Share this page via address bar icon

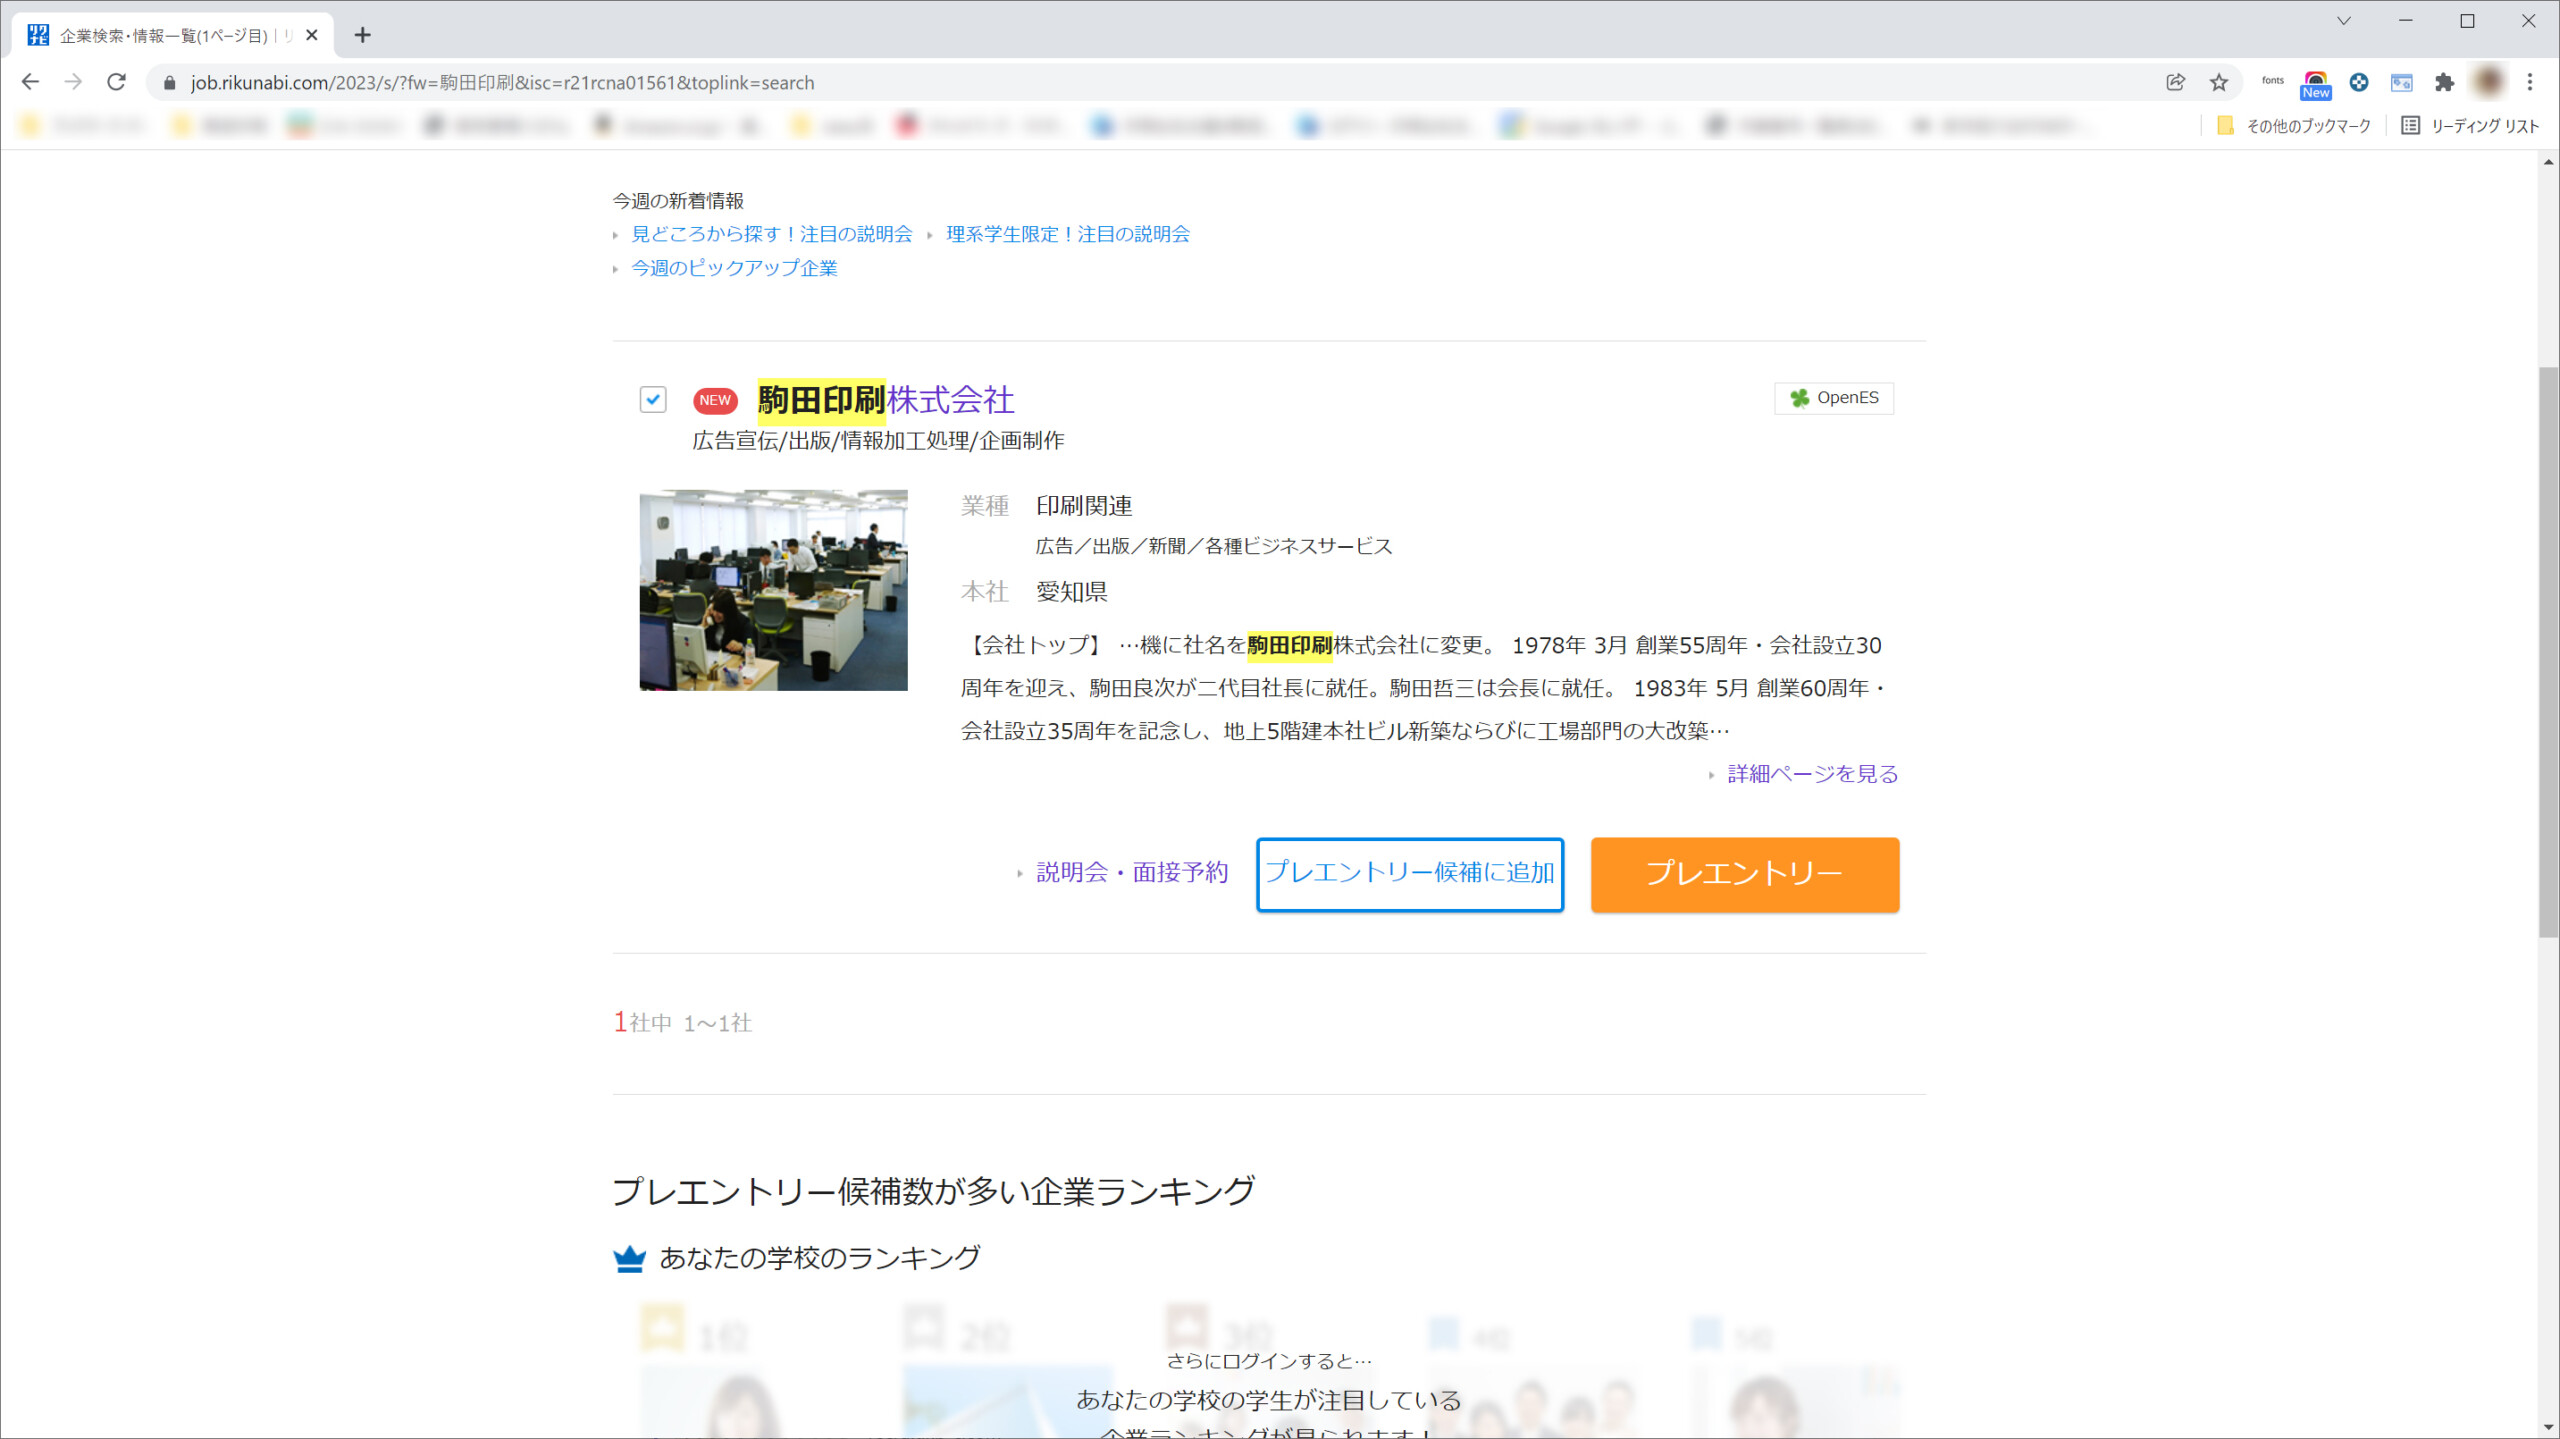[x=2175, y=82]
